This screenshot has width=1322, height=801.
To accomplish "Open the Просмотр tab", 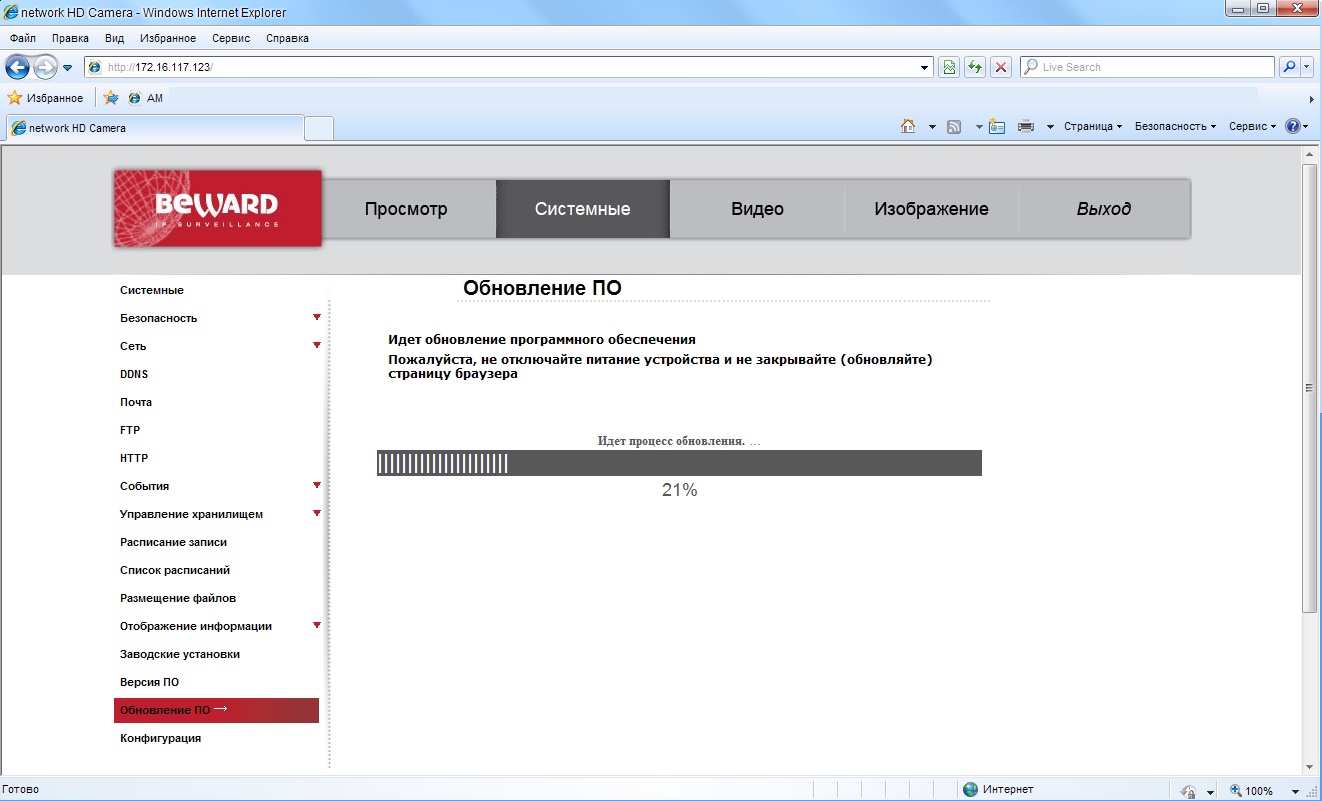I will click(x=406, y=209).
